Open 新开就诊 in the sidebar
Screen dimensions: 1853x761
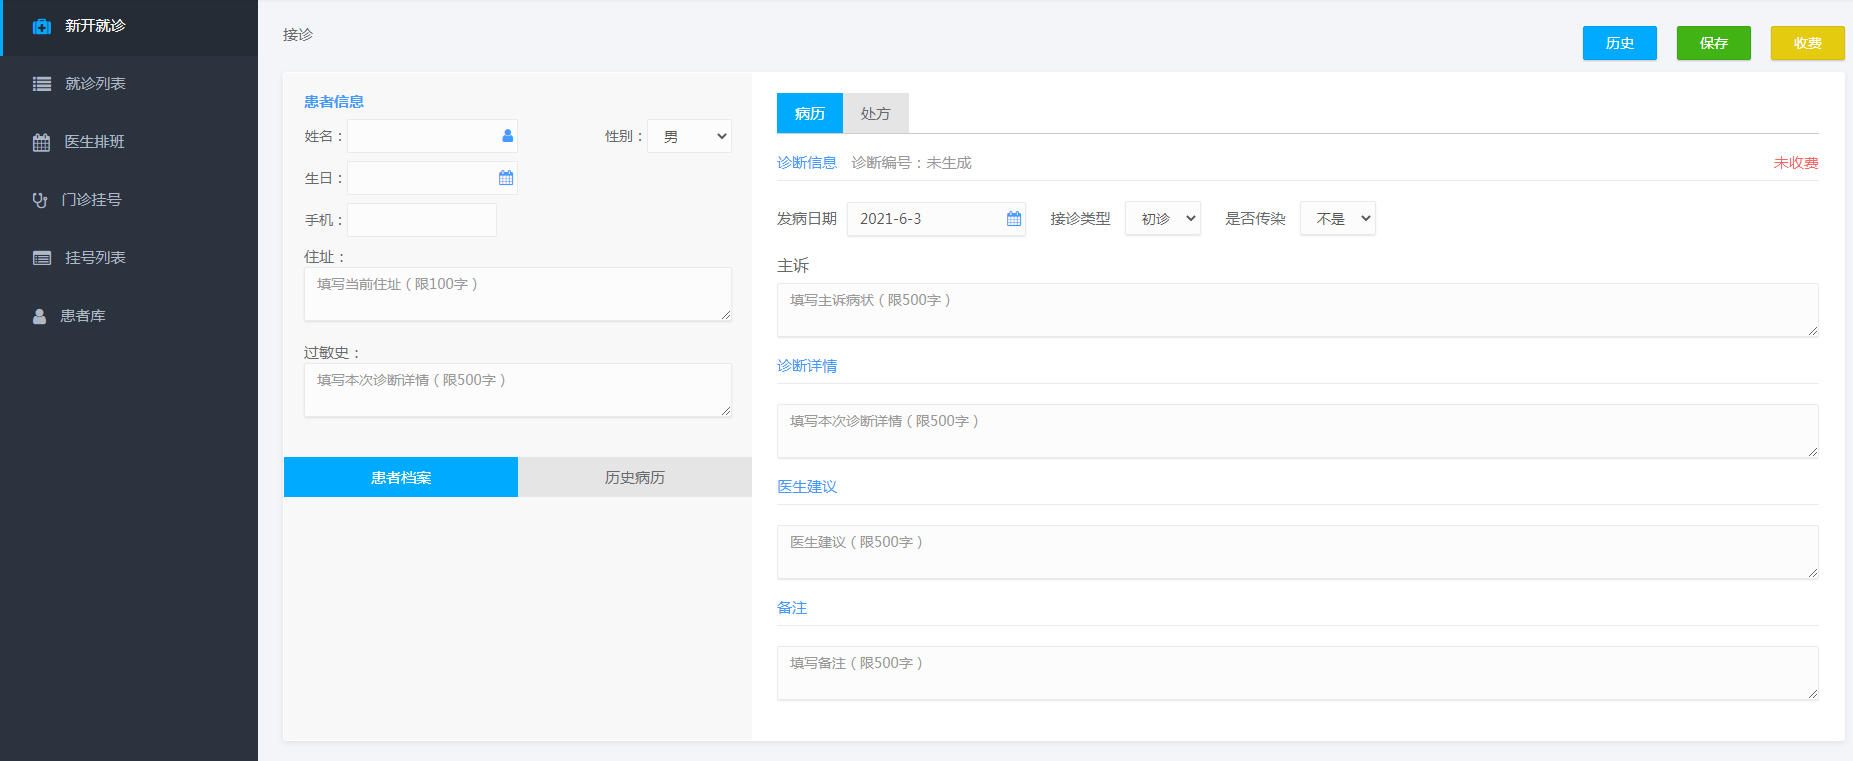click(x=129, y=27)
